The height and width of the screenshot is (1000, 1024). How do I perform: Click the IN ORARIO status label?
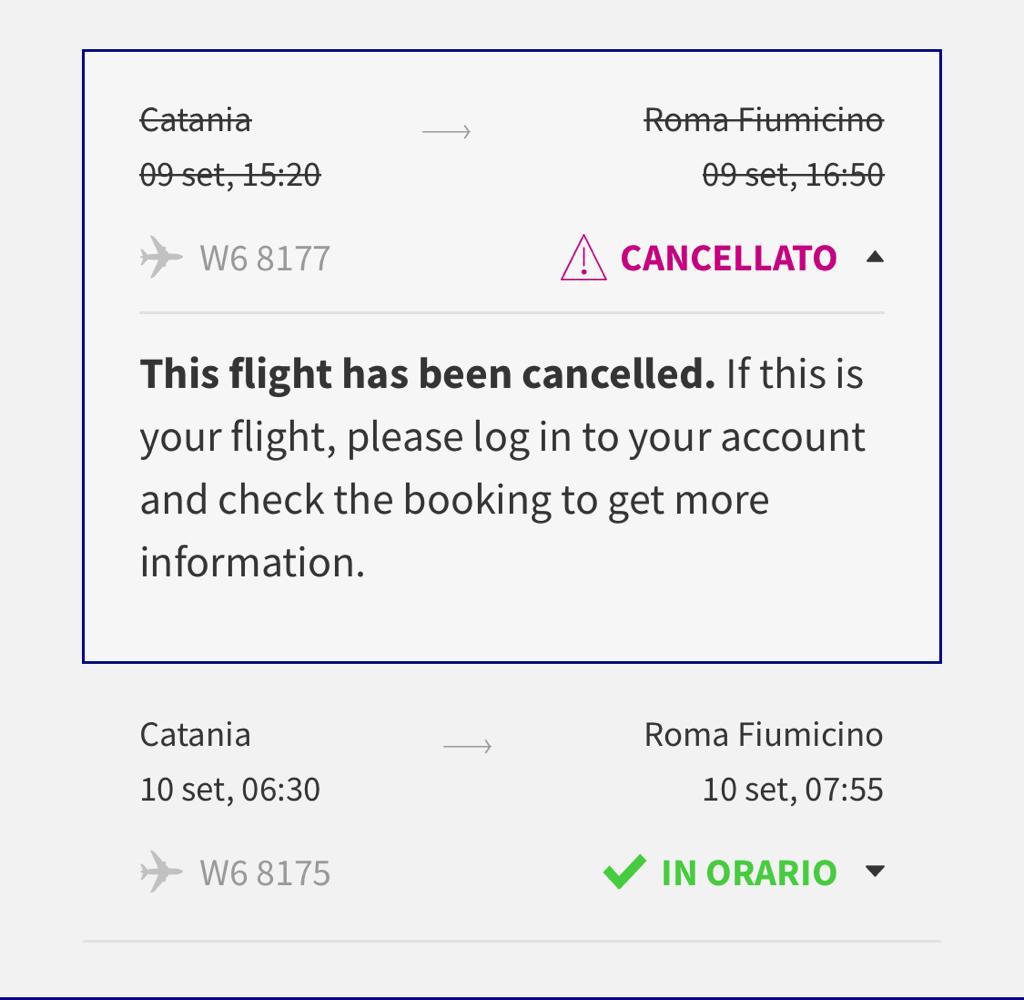748,872
